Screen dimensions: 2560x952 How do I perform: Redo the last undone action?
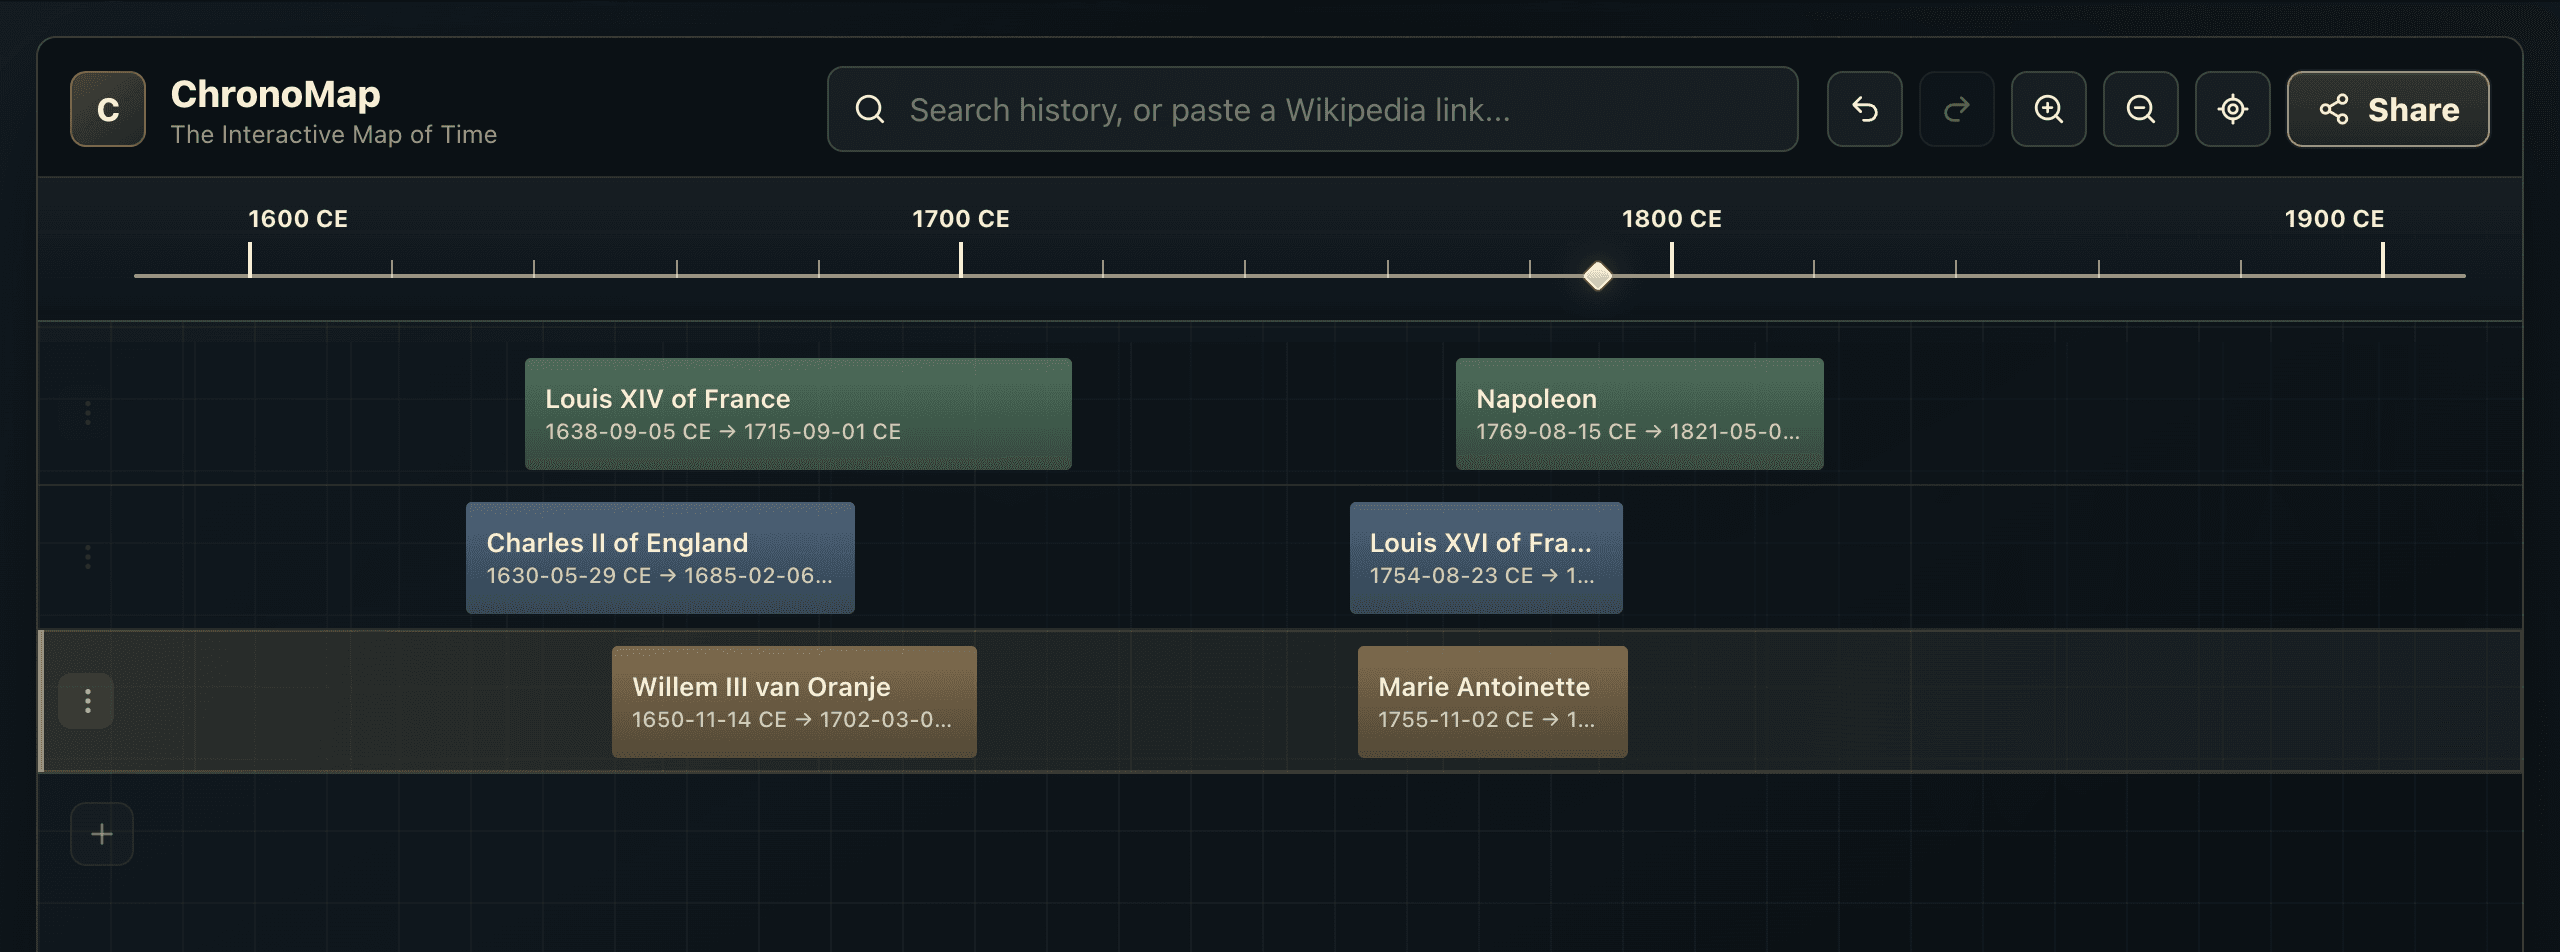[1957, 109]
